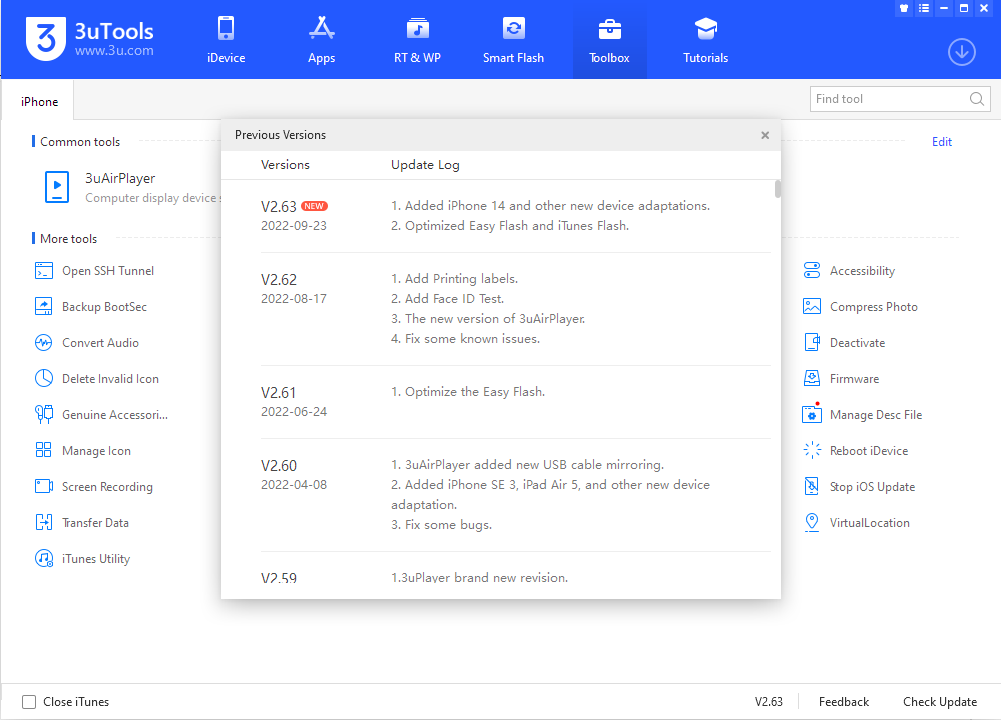Open the Apps section

321,40
